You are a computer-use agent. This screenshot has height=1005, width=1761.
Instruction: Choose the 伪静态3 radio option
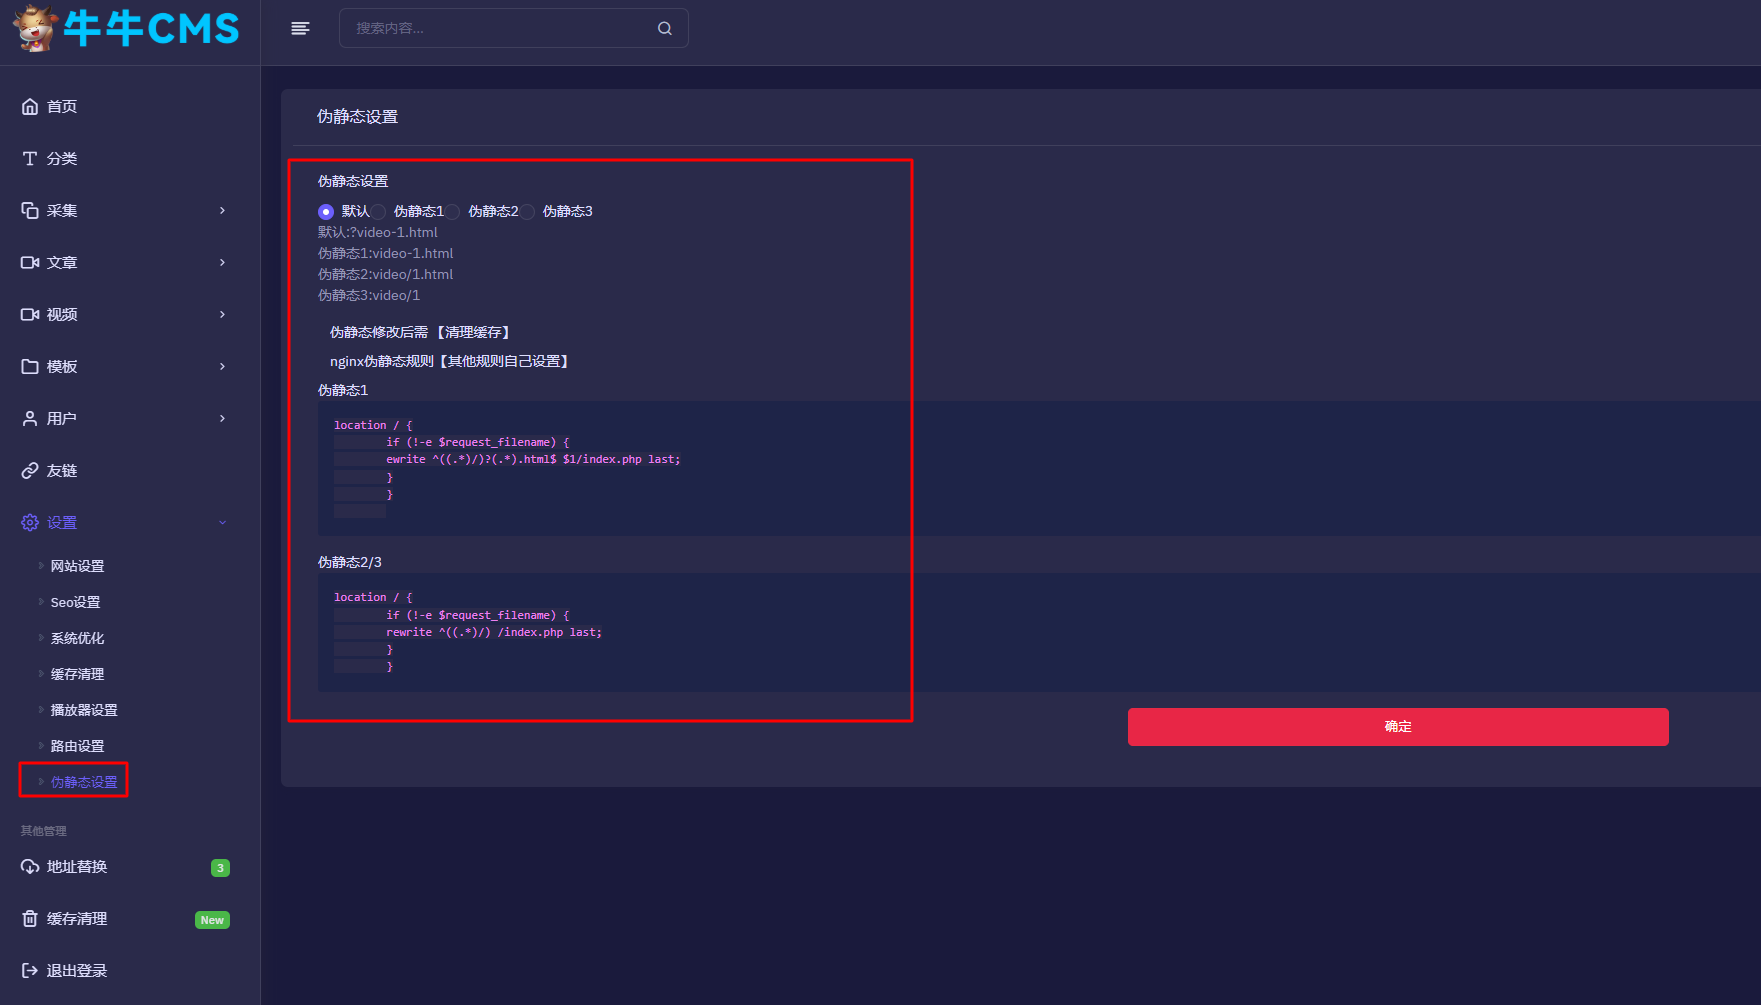coord(528,212)
